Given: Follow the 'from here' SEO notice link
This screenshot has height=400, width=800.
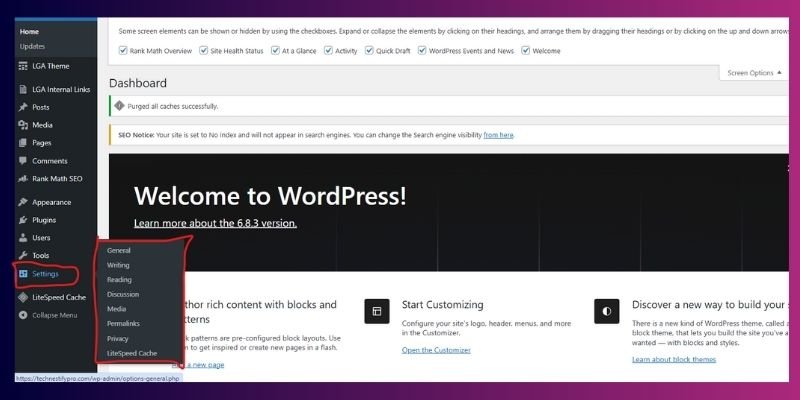Looking at the screenshot, I should click(x=498, y=135).
